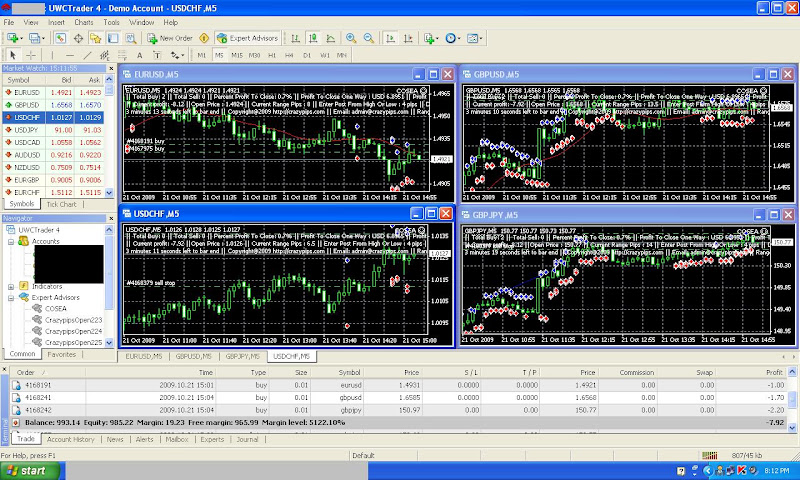Expand the Indicators tree node

coord(11,287)
